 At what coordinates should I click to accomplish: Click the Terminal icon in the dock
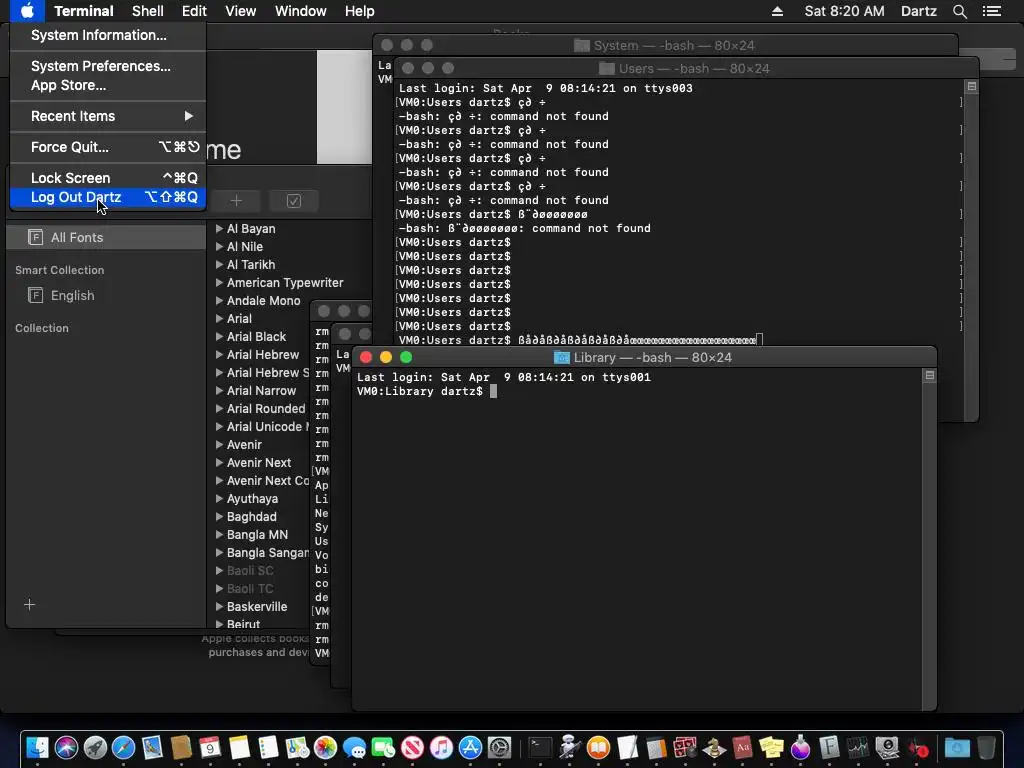(x=540, y=748)
